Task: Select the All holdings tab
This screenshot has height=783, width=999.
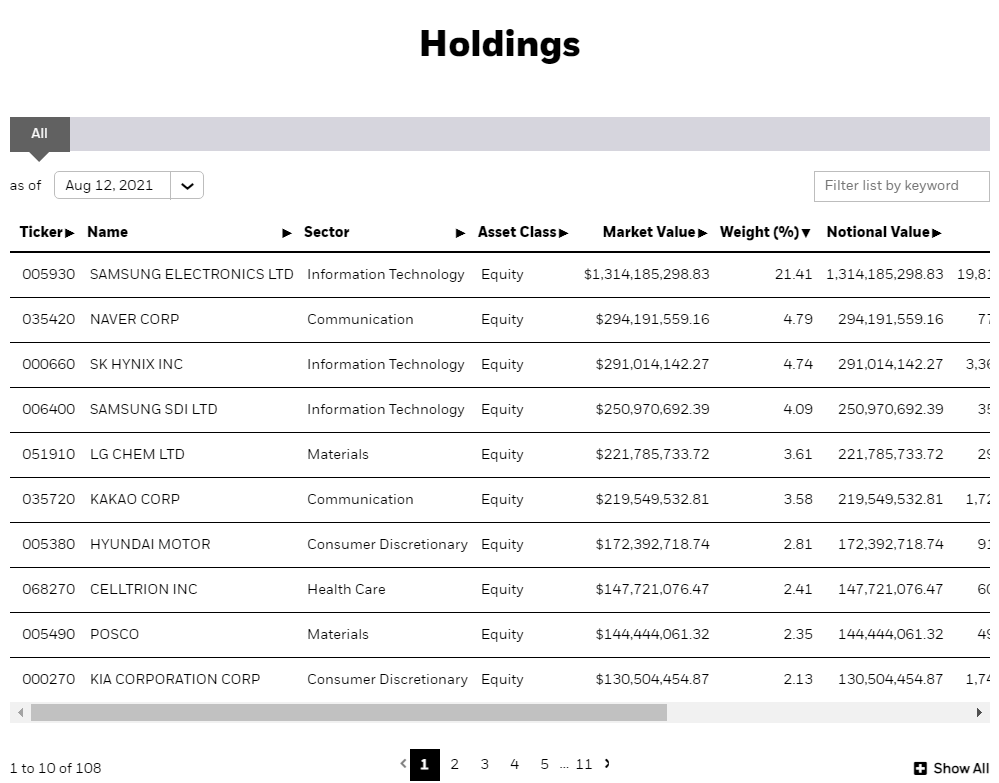Action: 40,134
